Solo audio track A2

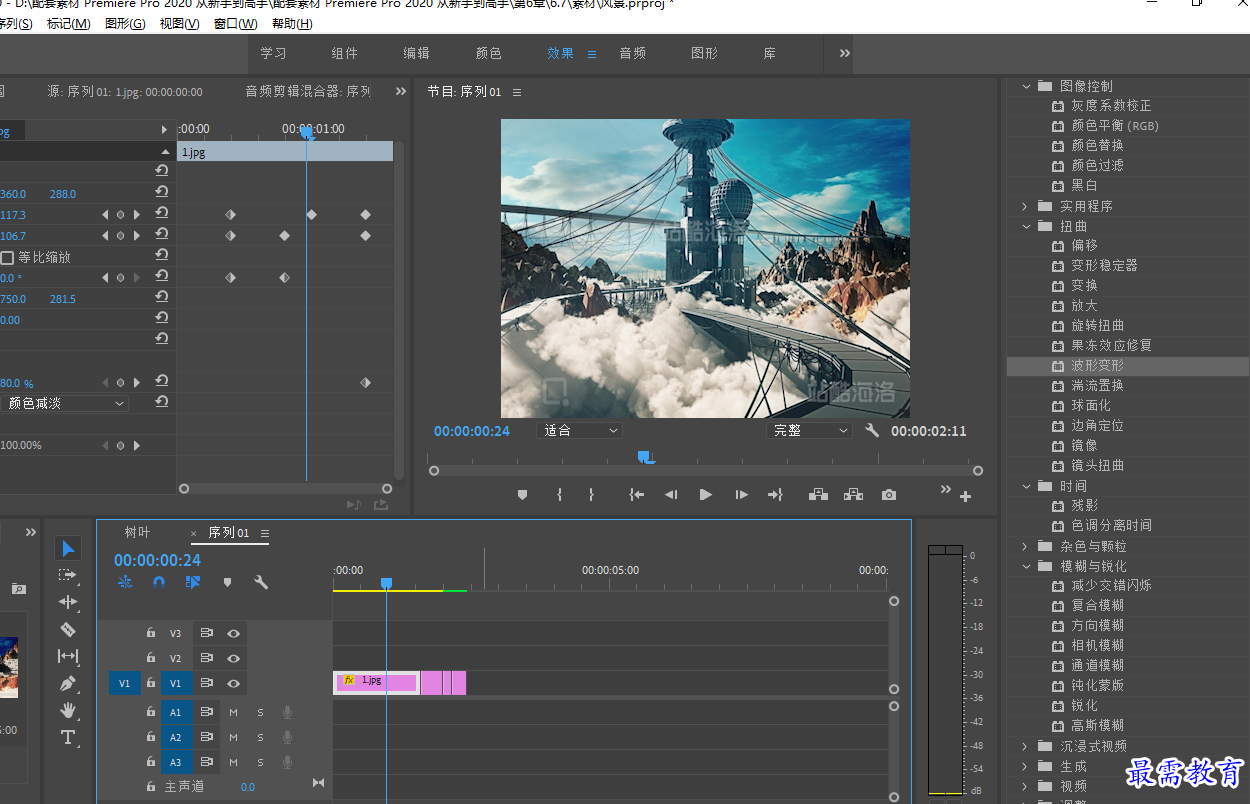tap(260, 737)
